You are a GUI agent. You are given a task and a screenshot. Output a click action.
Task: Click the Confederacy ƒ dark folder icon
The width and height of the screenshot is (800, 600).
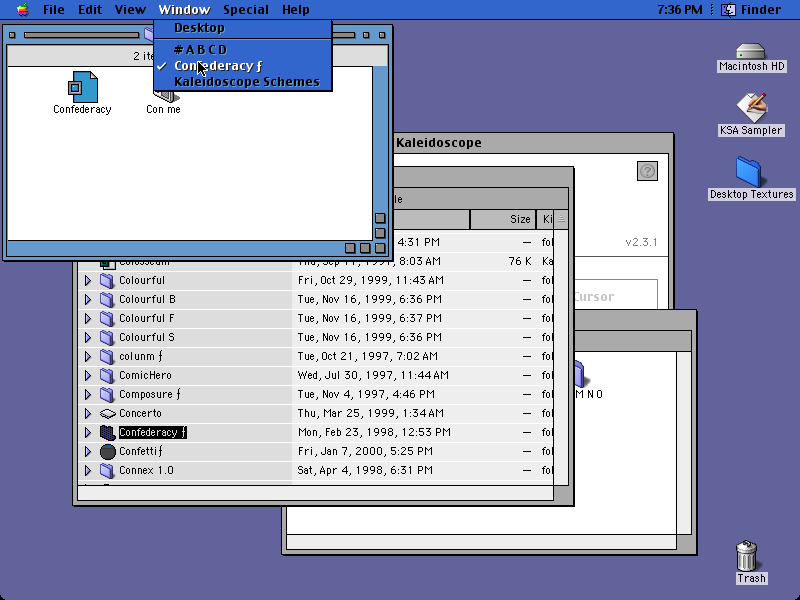107,433
